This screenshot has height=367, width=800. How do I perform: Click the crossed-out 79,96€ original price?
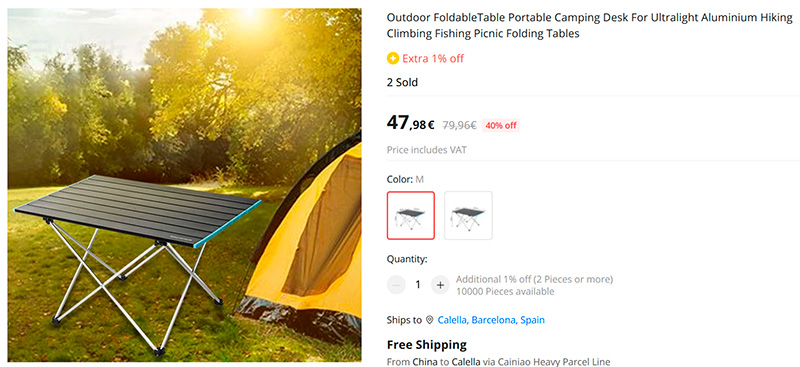tap(459, 125)
